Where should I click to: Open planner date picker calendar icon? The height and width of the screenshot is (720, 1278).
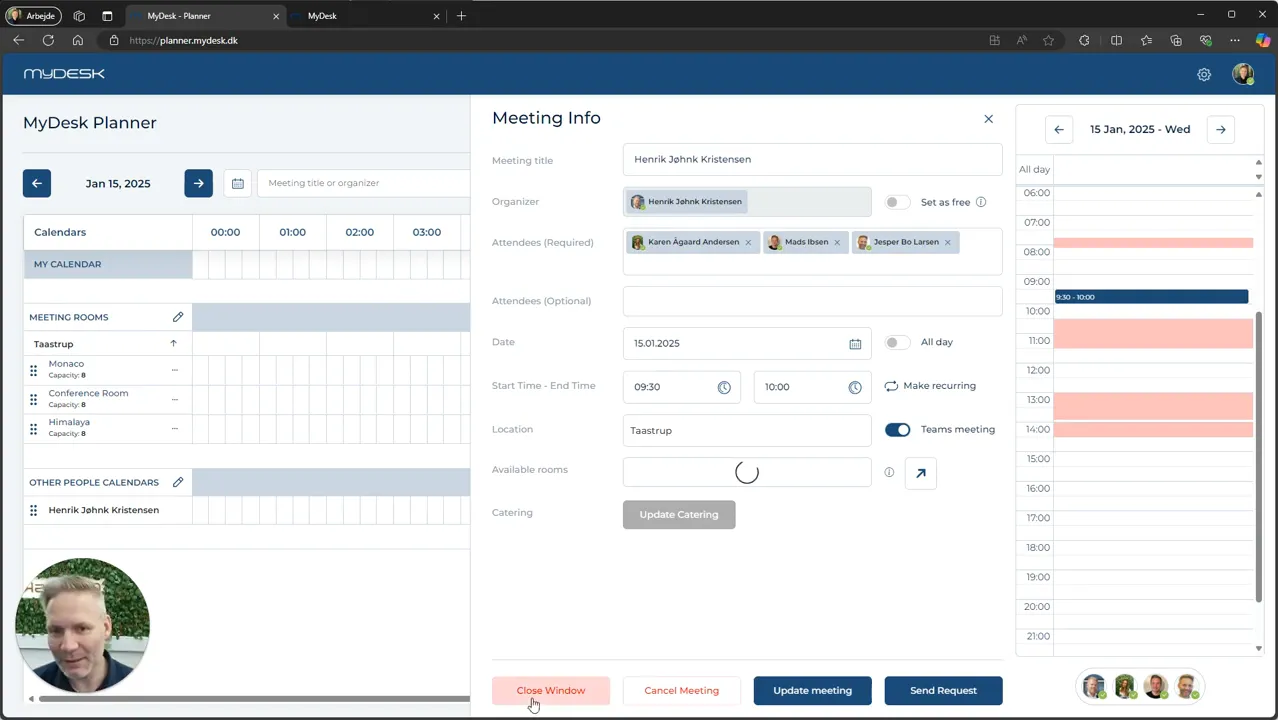(x=238, y=183)
